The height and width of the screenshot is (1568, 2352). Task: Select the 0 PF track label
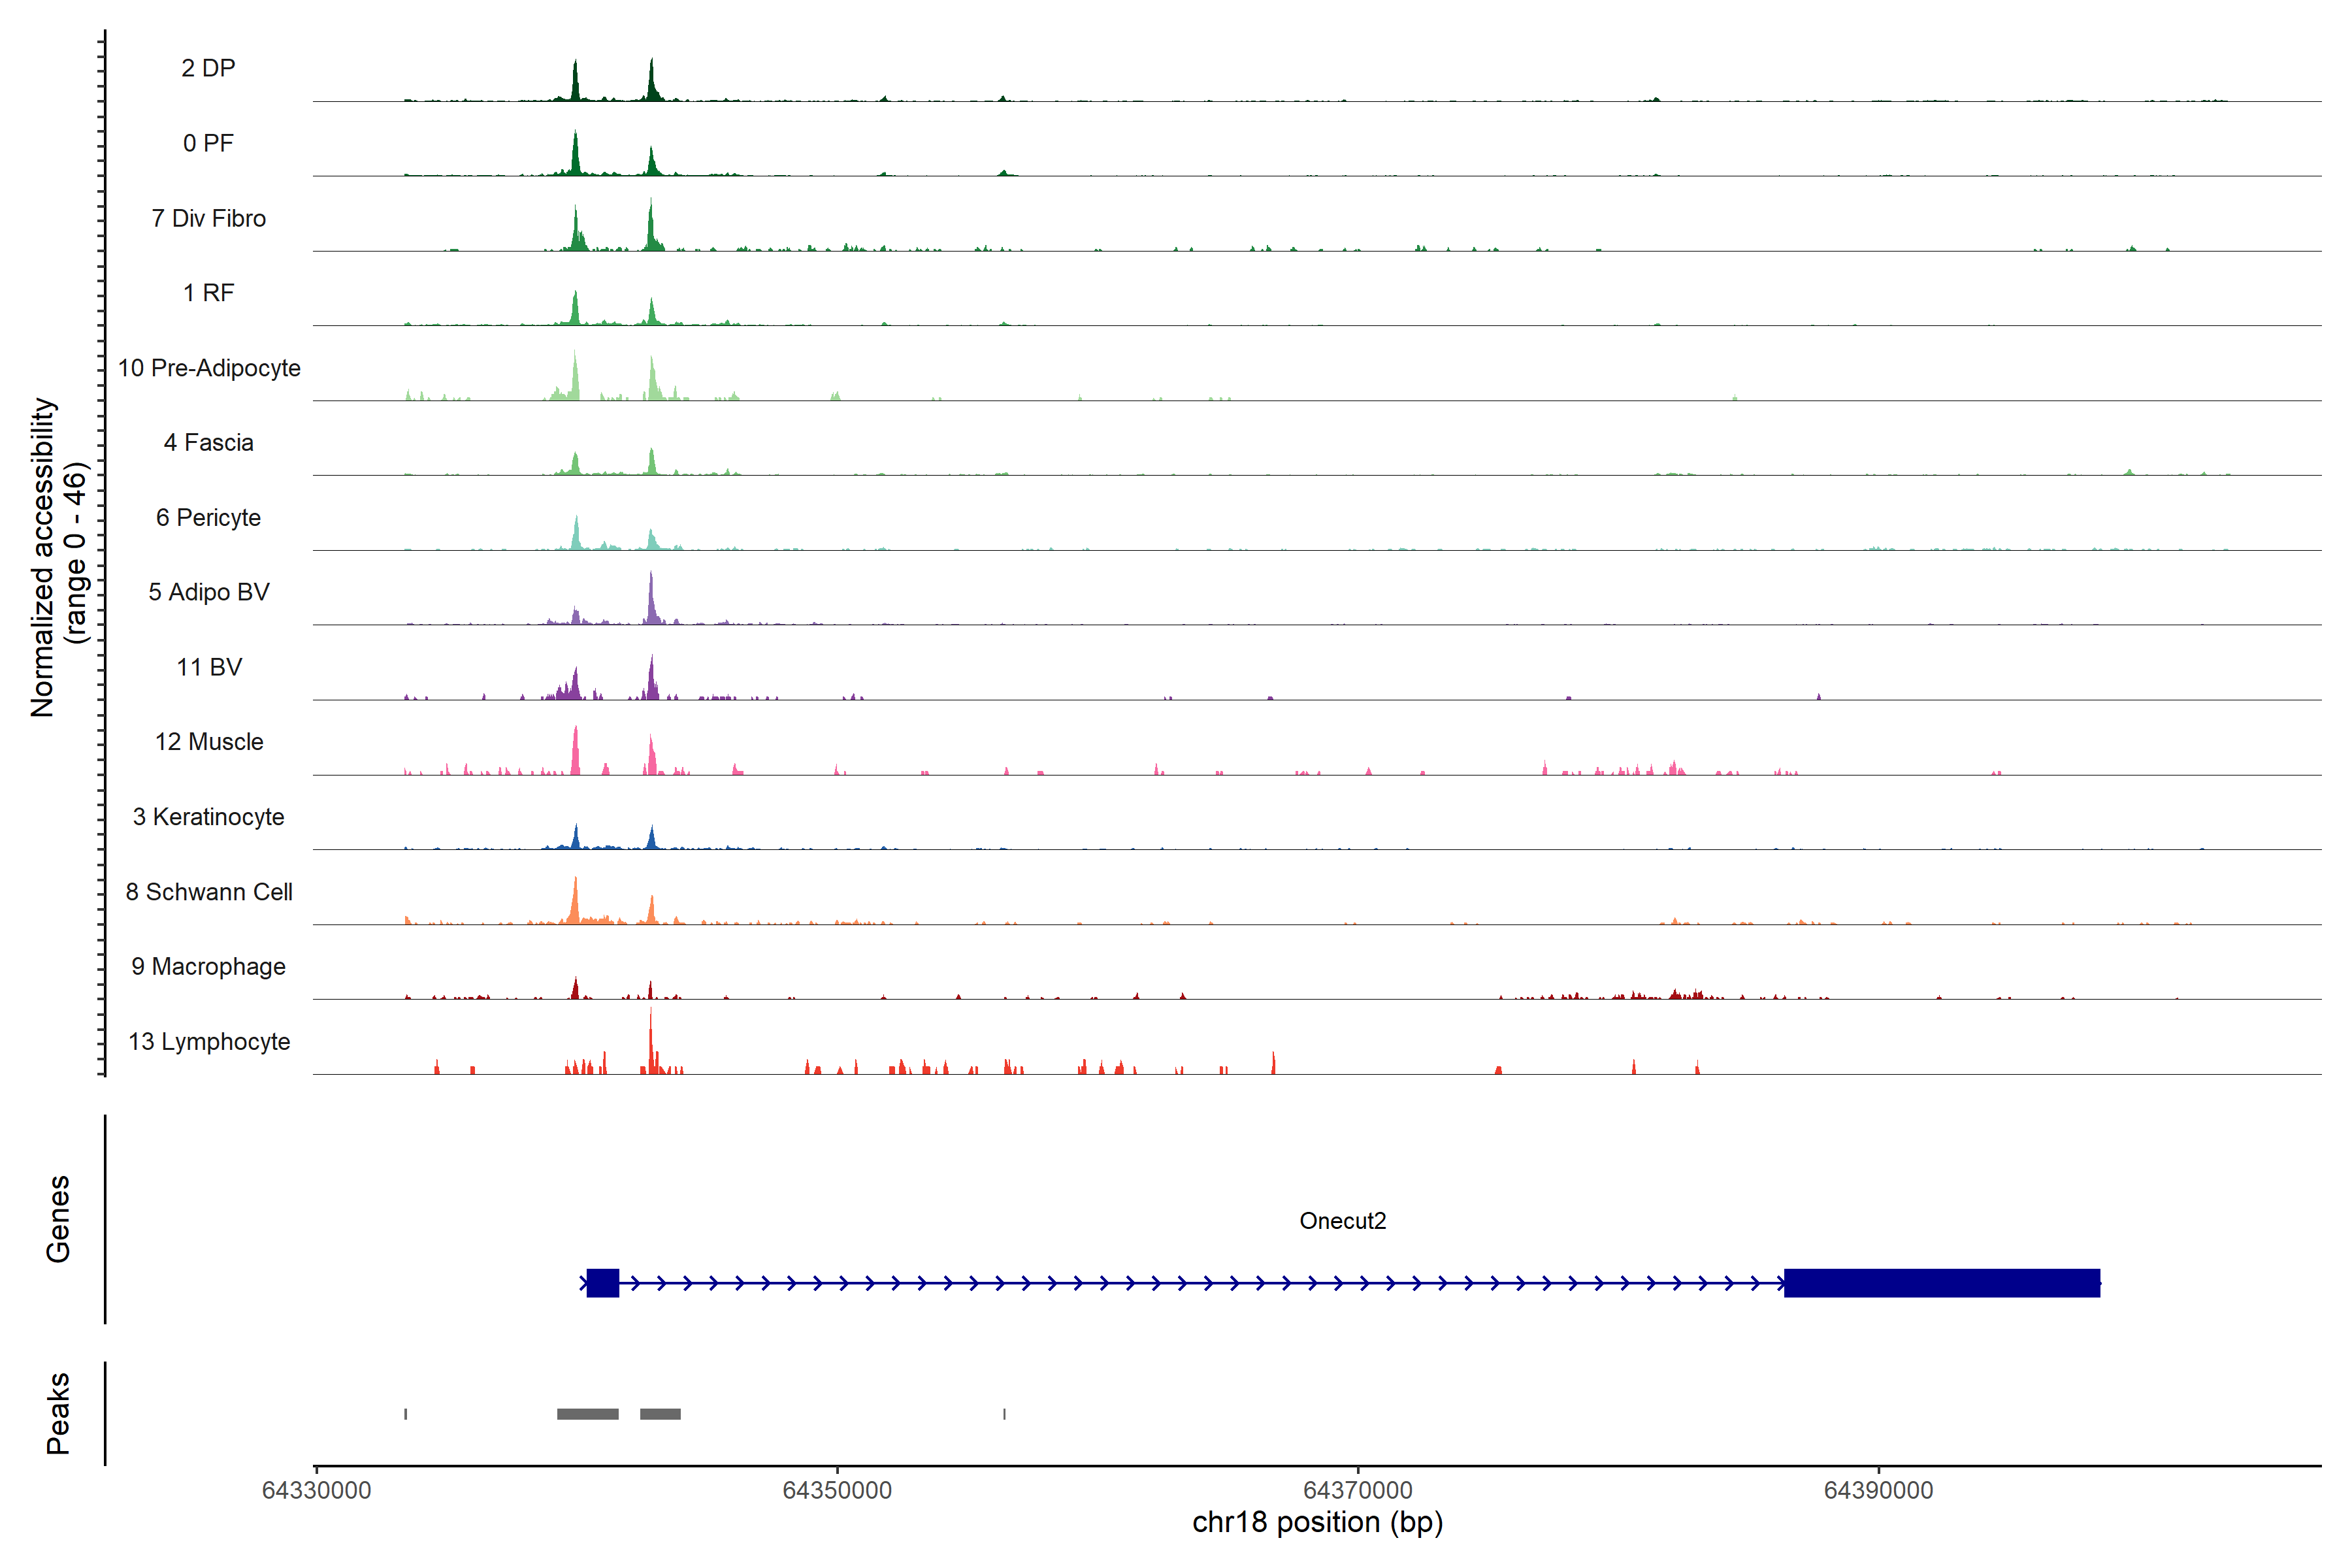coord(208,143)
